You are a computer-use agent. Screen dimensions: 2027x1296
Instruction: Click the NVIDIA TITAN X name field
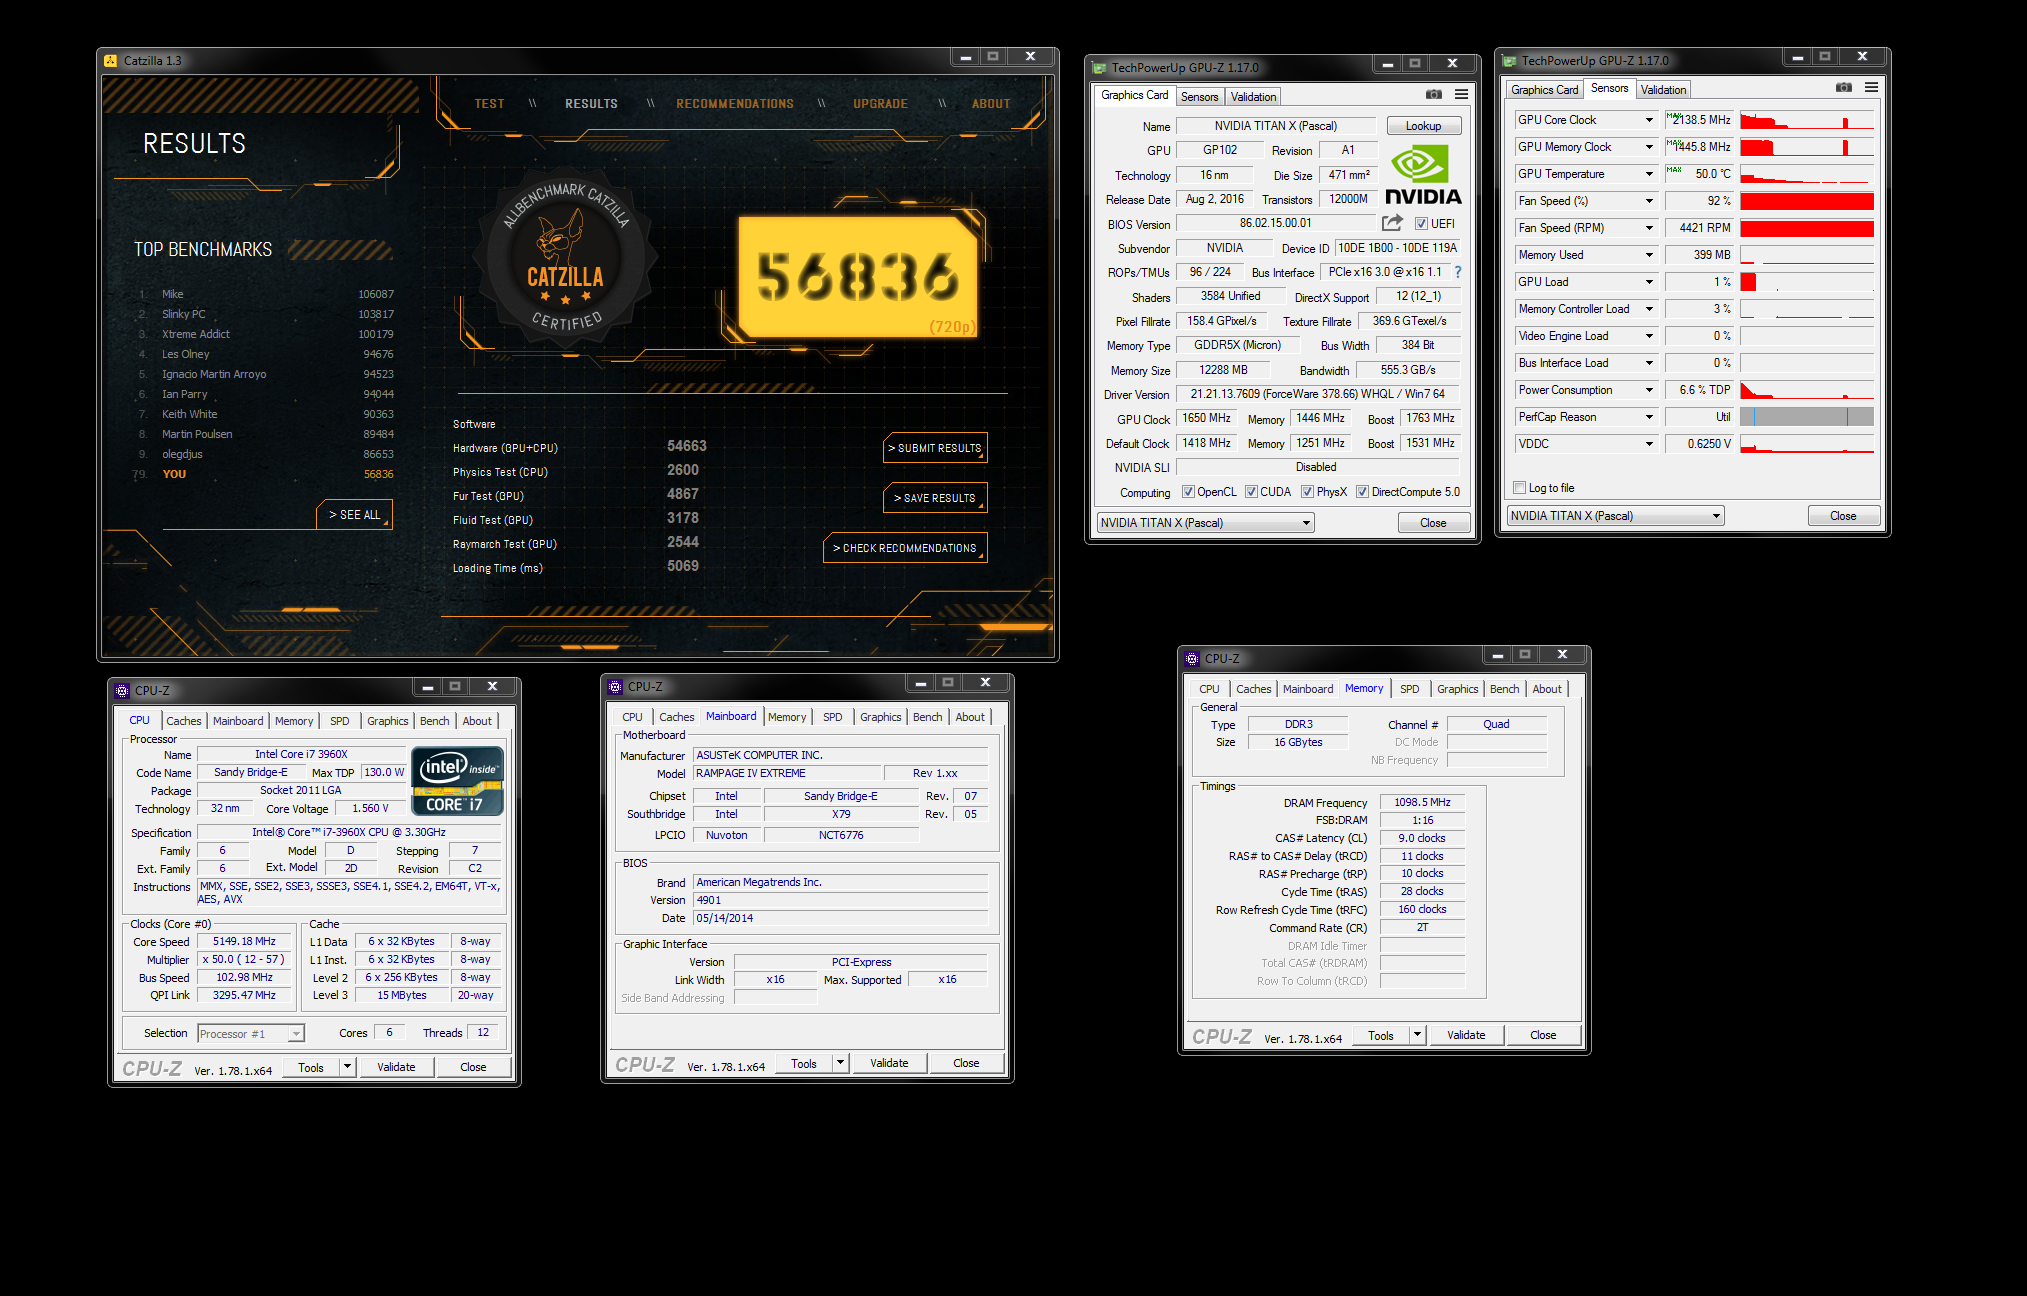point(1276,126)
